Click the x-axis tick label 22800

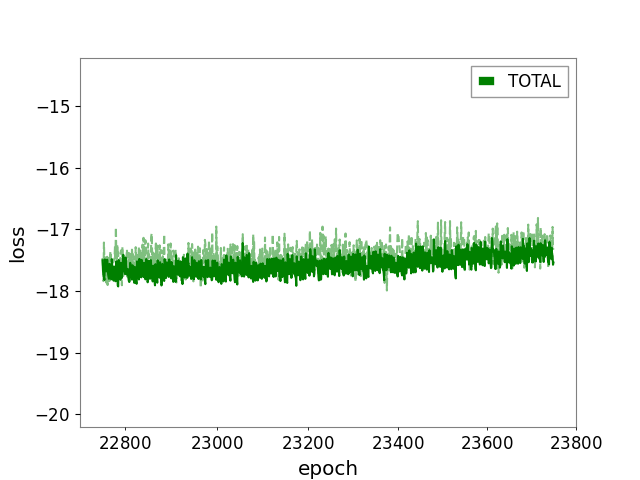click(125, 443)
